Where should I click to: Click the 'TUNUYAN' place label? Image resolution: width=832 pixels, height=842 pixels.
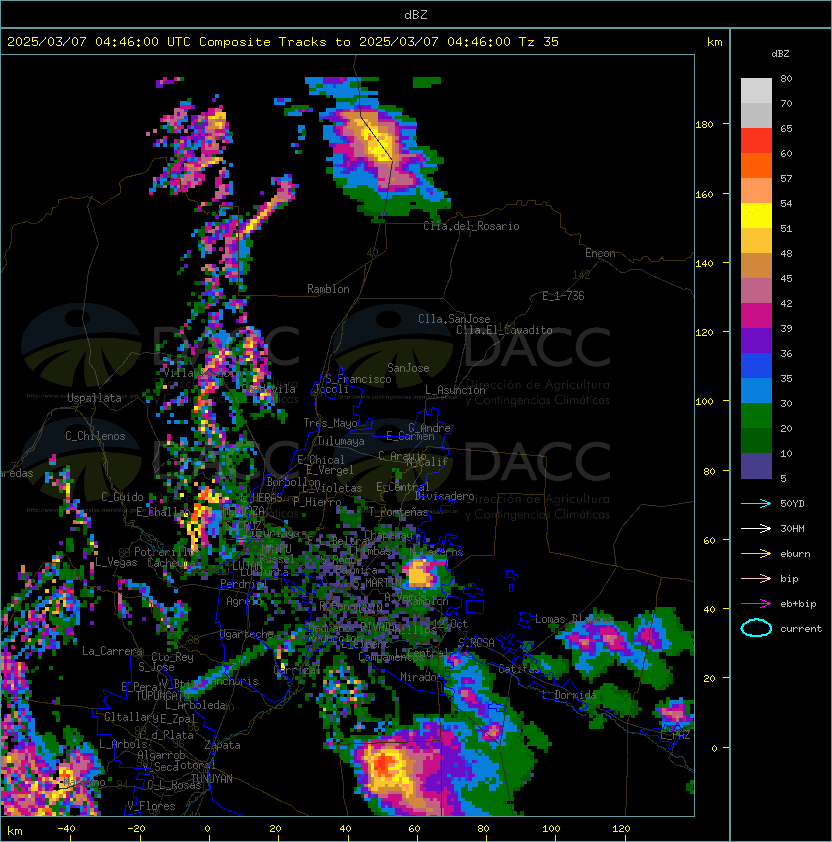click(212, 779)
